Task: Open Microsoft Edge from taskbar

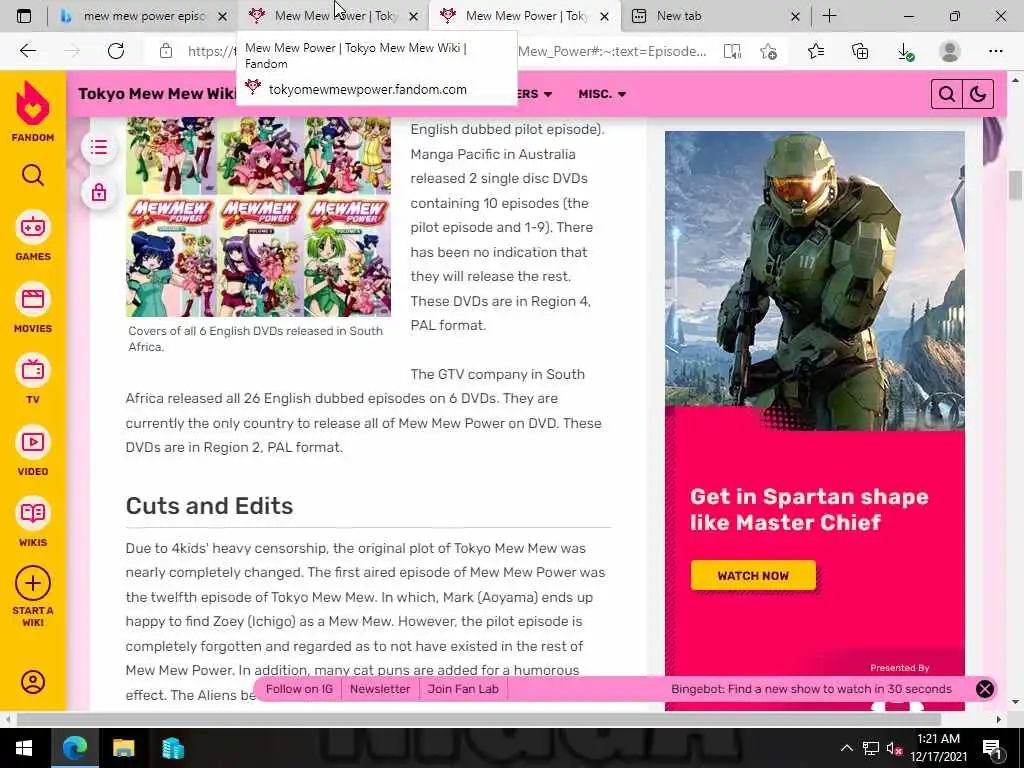Action: click(x=74, y=748)
